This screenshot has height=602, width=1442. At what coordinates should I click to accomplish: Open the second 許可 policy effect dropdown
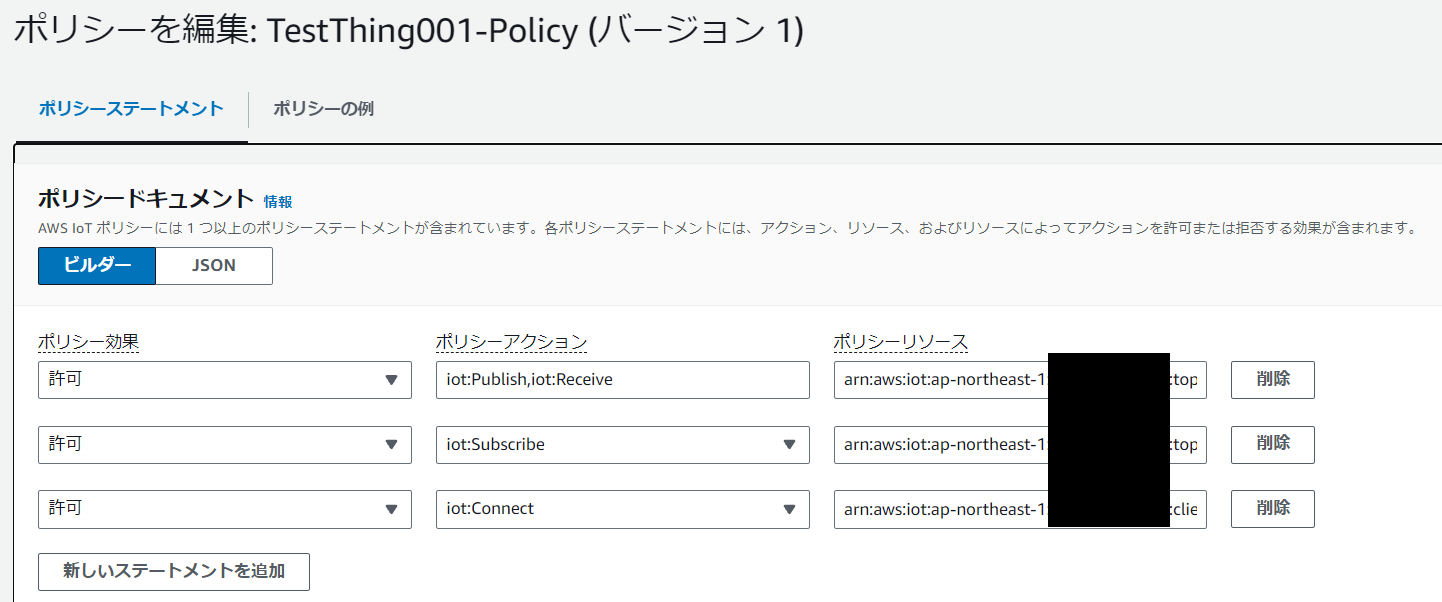(224, 445)
